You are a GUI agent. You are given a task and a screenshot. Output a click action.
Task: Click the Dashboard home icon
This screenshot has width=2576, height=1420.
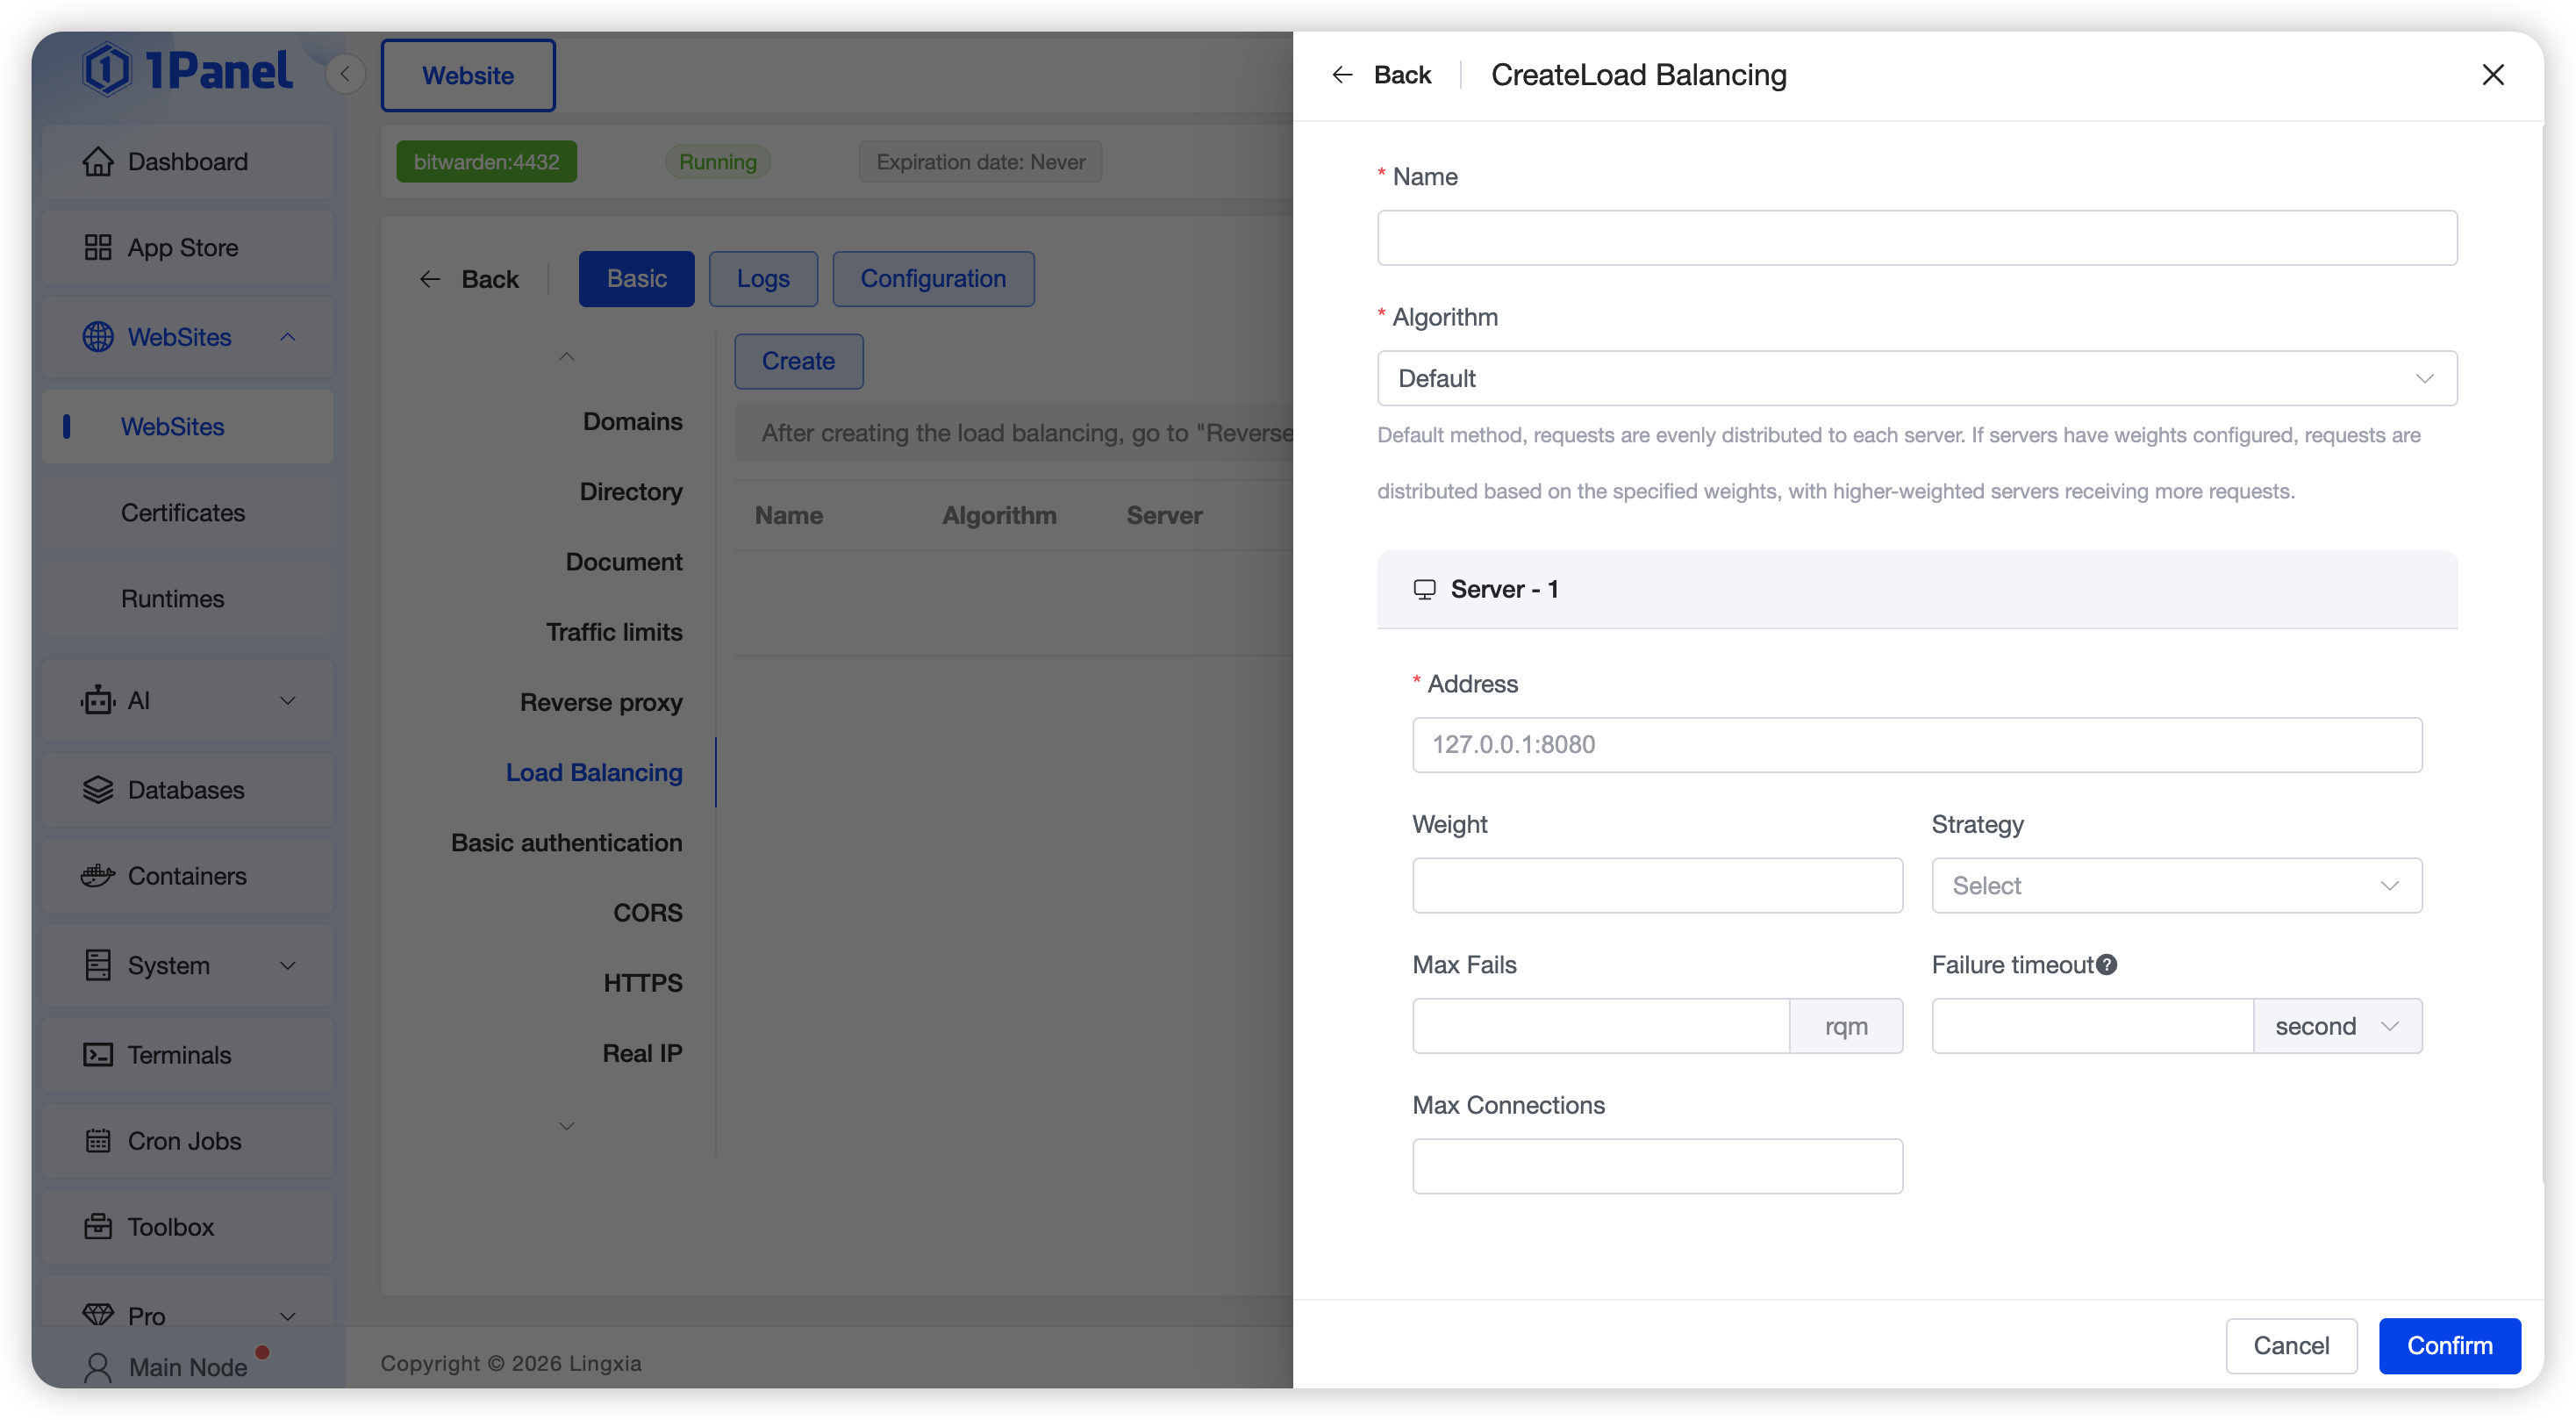pyautogui.click(x=97, y=161)
